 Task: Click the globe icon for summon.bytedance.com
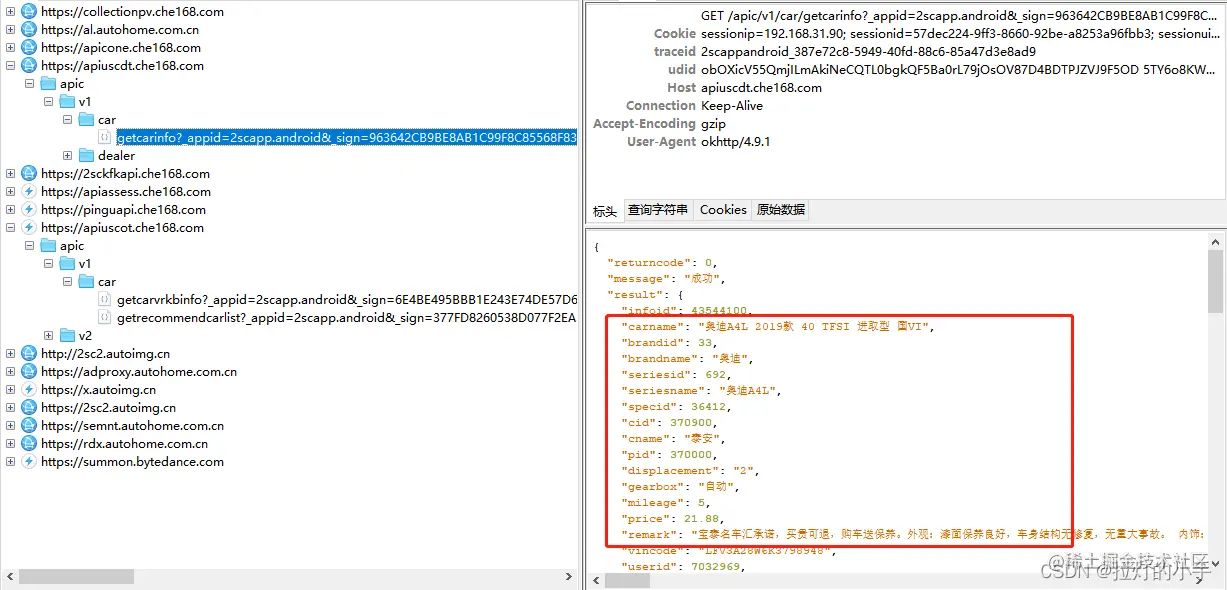(x=29, y=462)
